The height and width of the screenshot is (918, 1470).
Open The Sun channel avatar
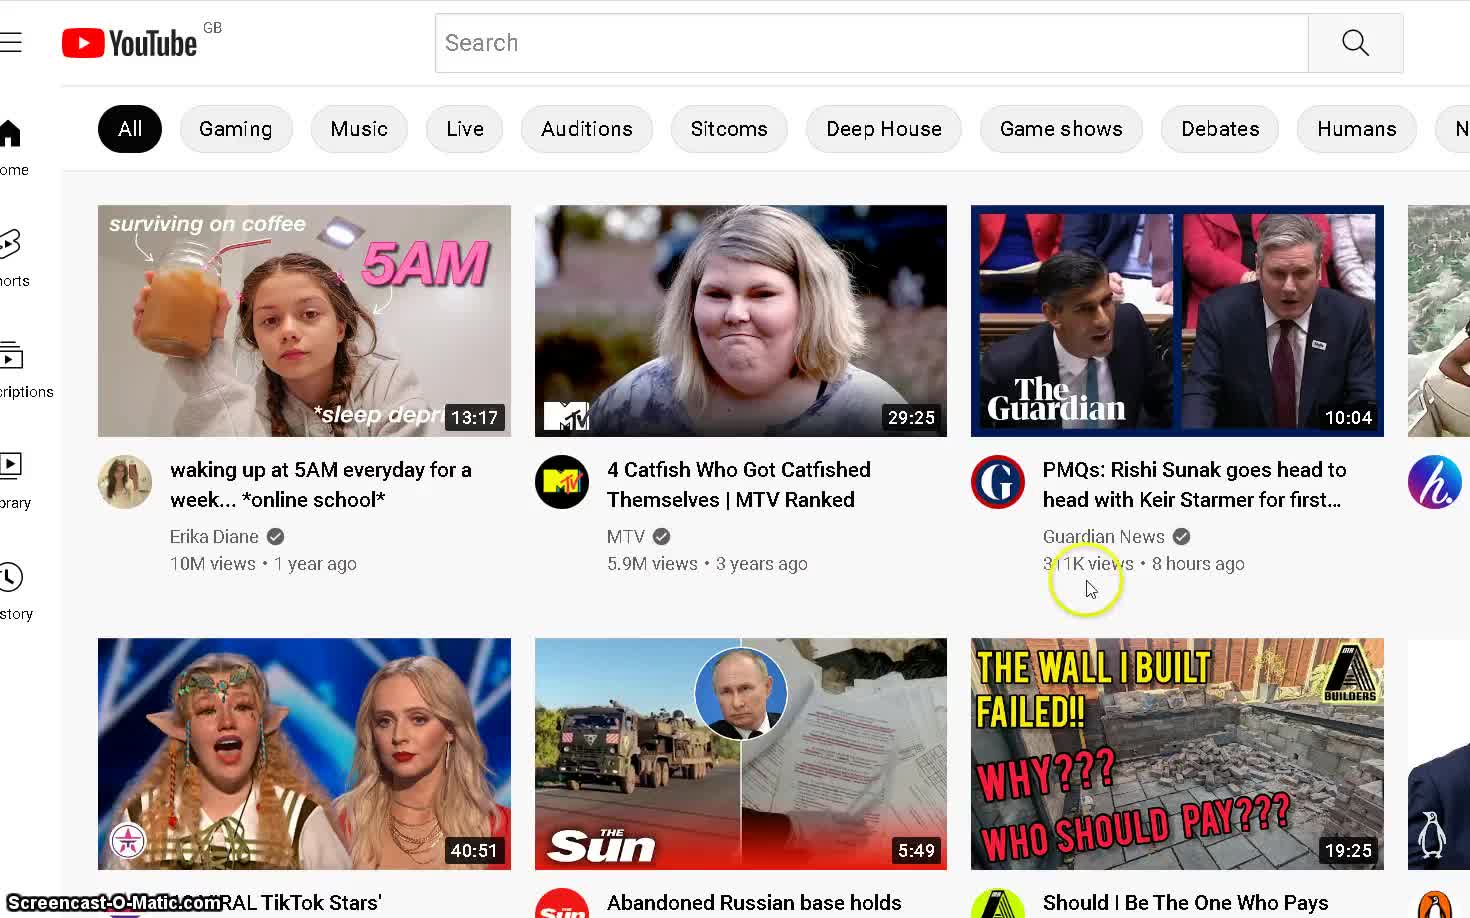562,904
